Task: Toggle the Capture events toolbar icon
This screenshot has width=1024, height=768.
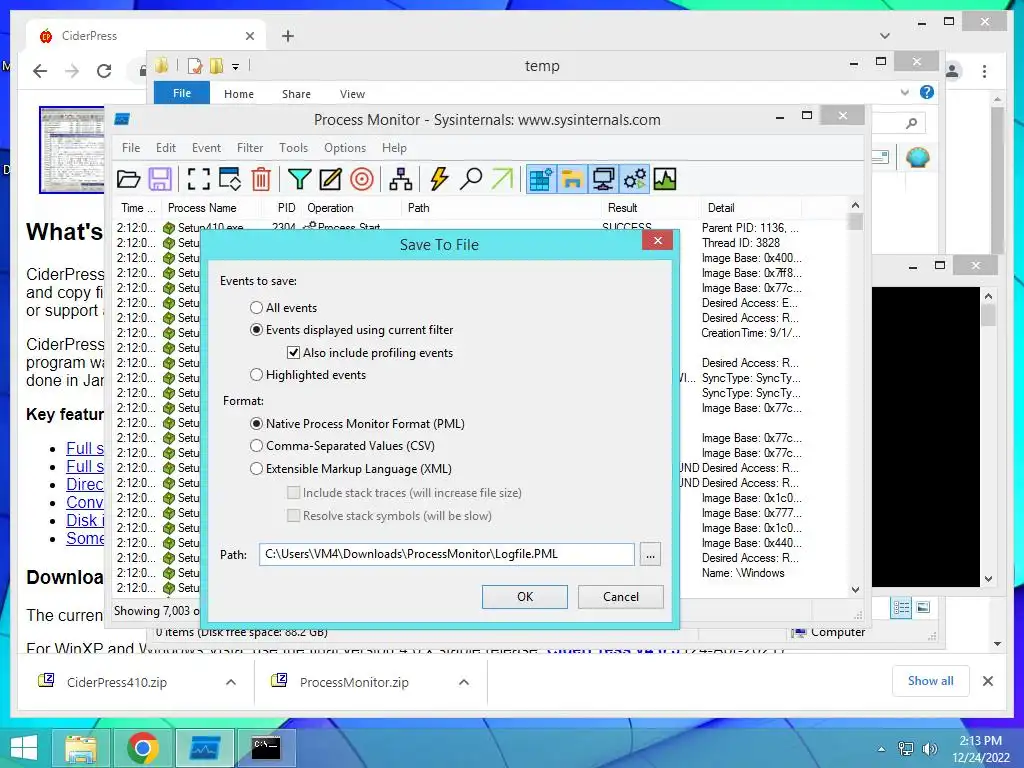Action: point(199,179)
